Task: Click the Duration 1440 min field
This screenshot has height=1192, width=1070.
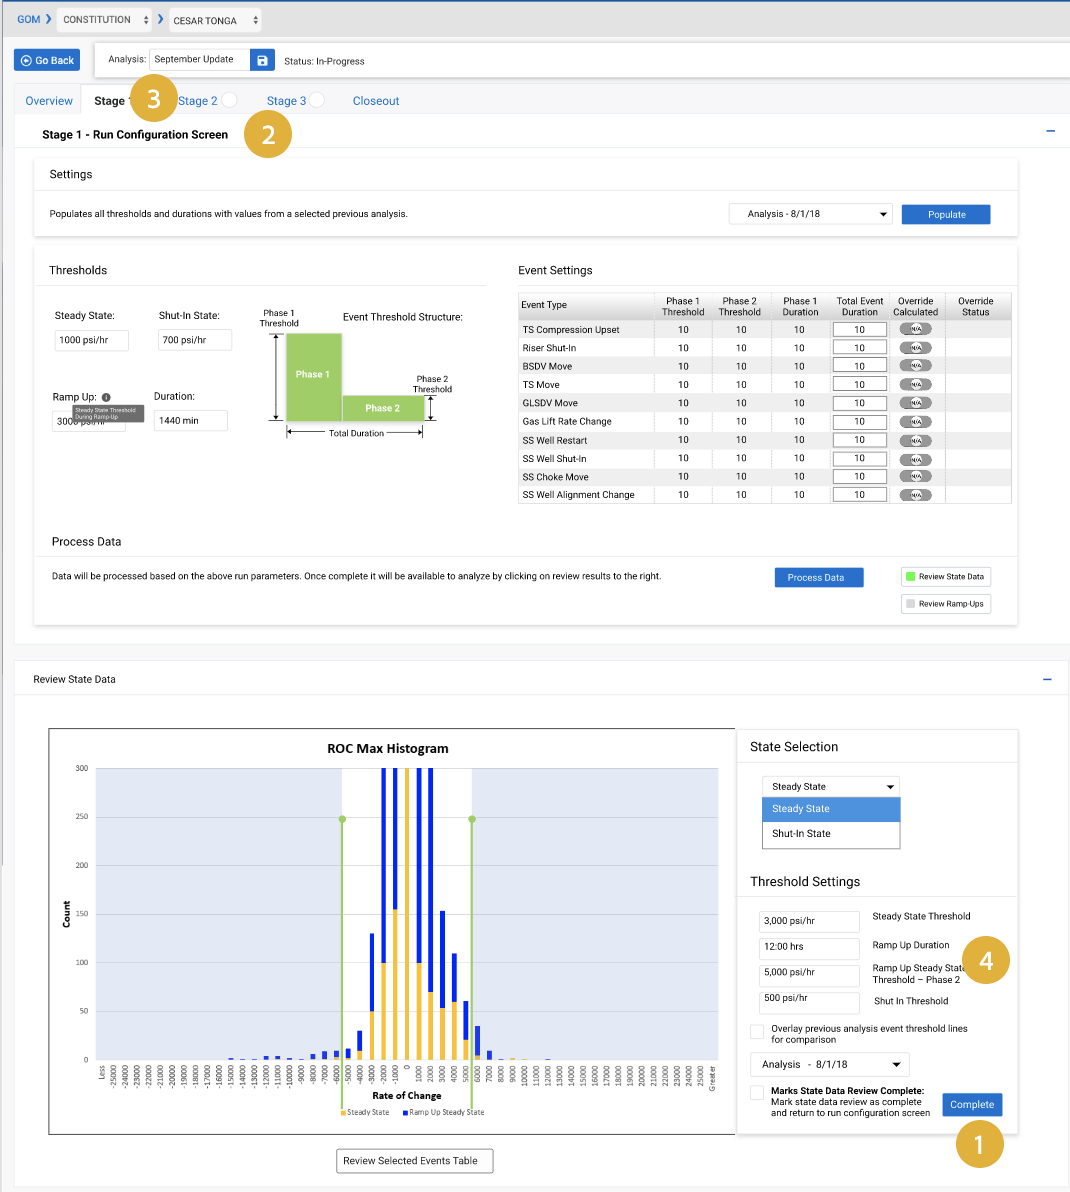Action: [191, 420]
